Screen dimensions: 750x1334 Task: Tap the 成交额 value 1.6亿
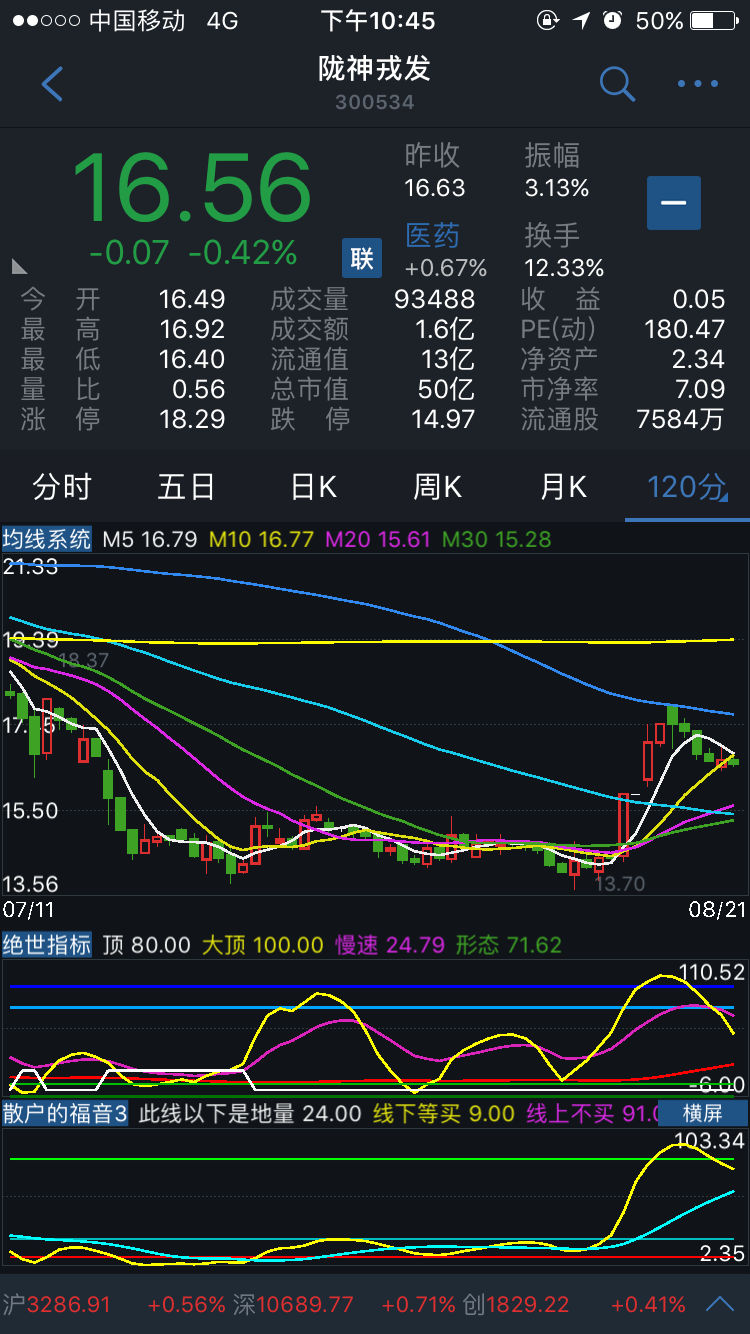[445, 329]
